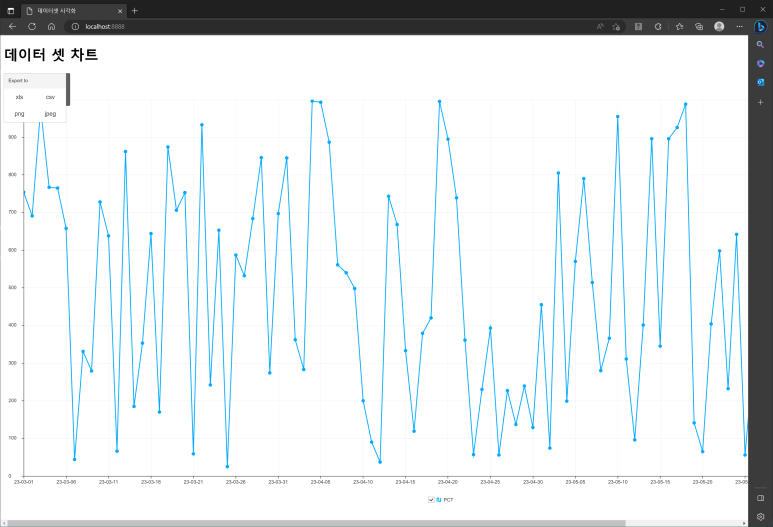View site information for localhost
Image resolution: width=773 pixels, height=527 pixels.
click(75, 27)
